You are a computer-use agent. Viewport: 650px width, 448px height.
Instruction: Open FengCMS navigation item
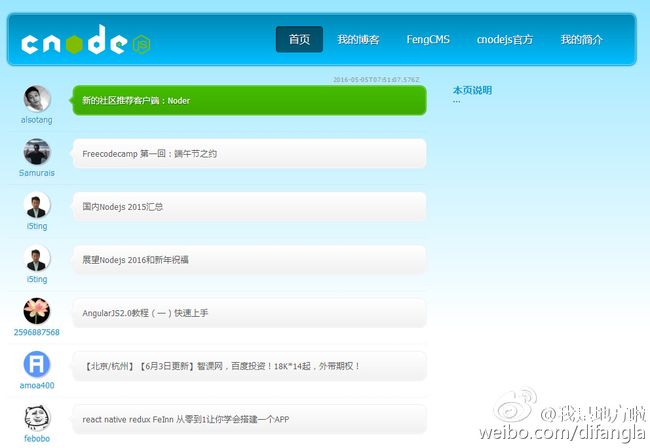428,39
